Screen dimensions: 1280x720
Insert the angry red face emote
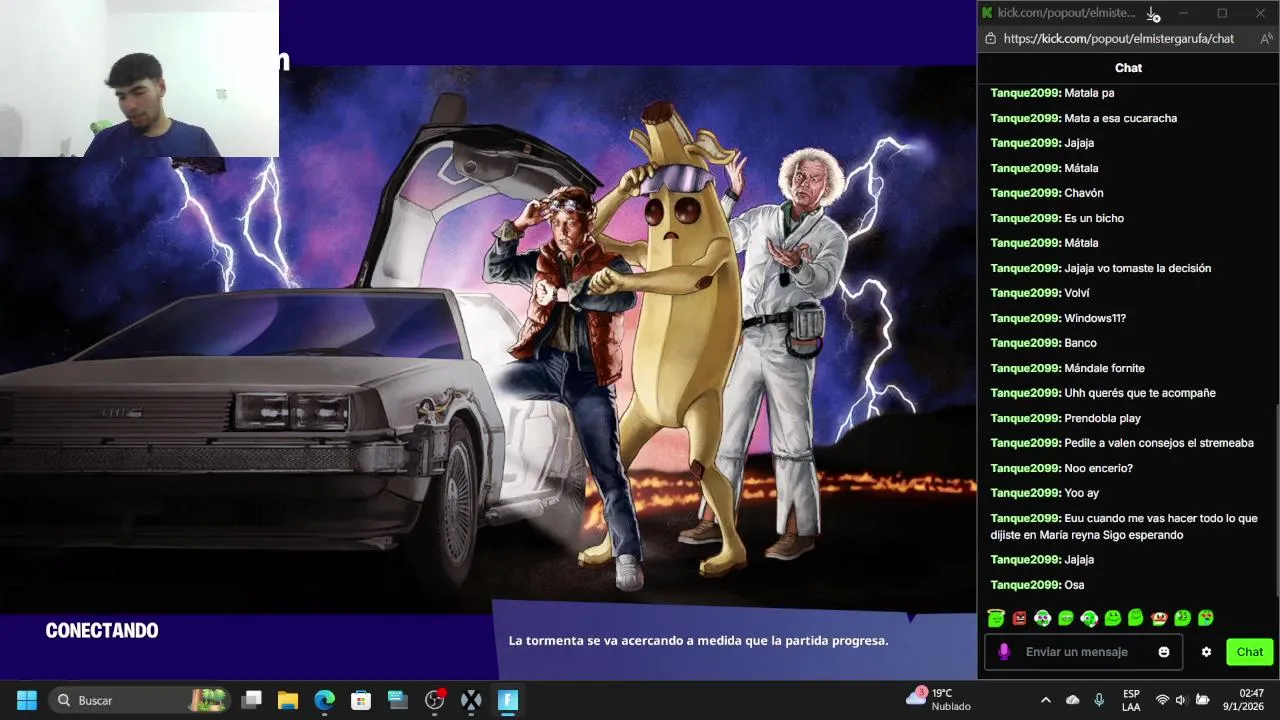pyautogui.click(x=1019, y=618)
